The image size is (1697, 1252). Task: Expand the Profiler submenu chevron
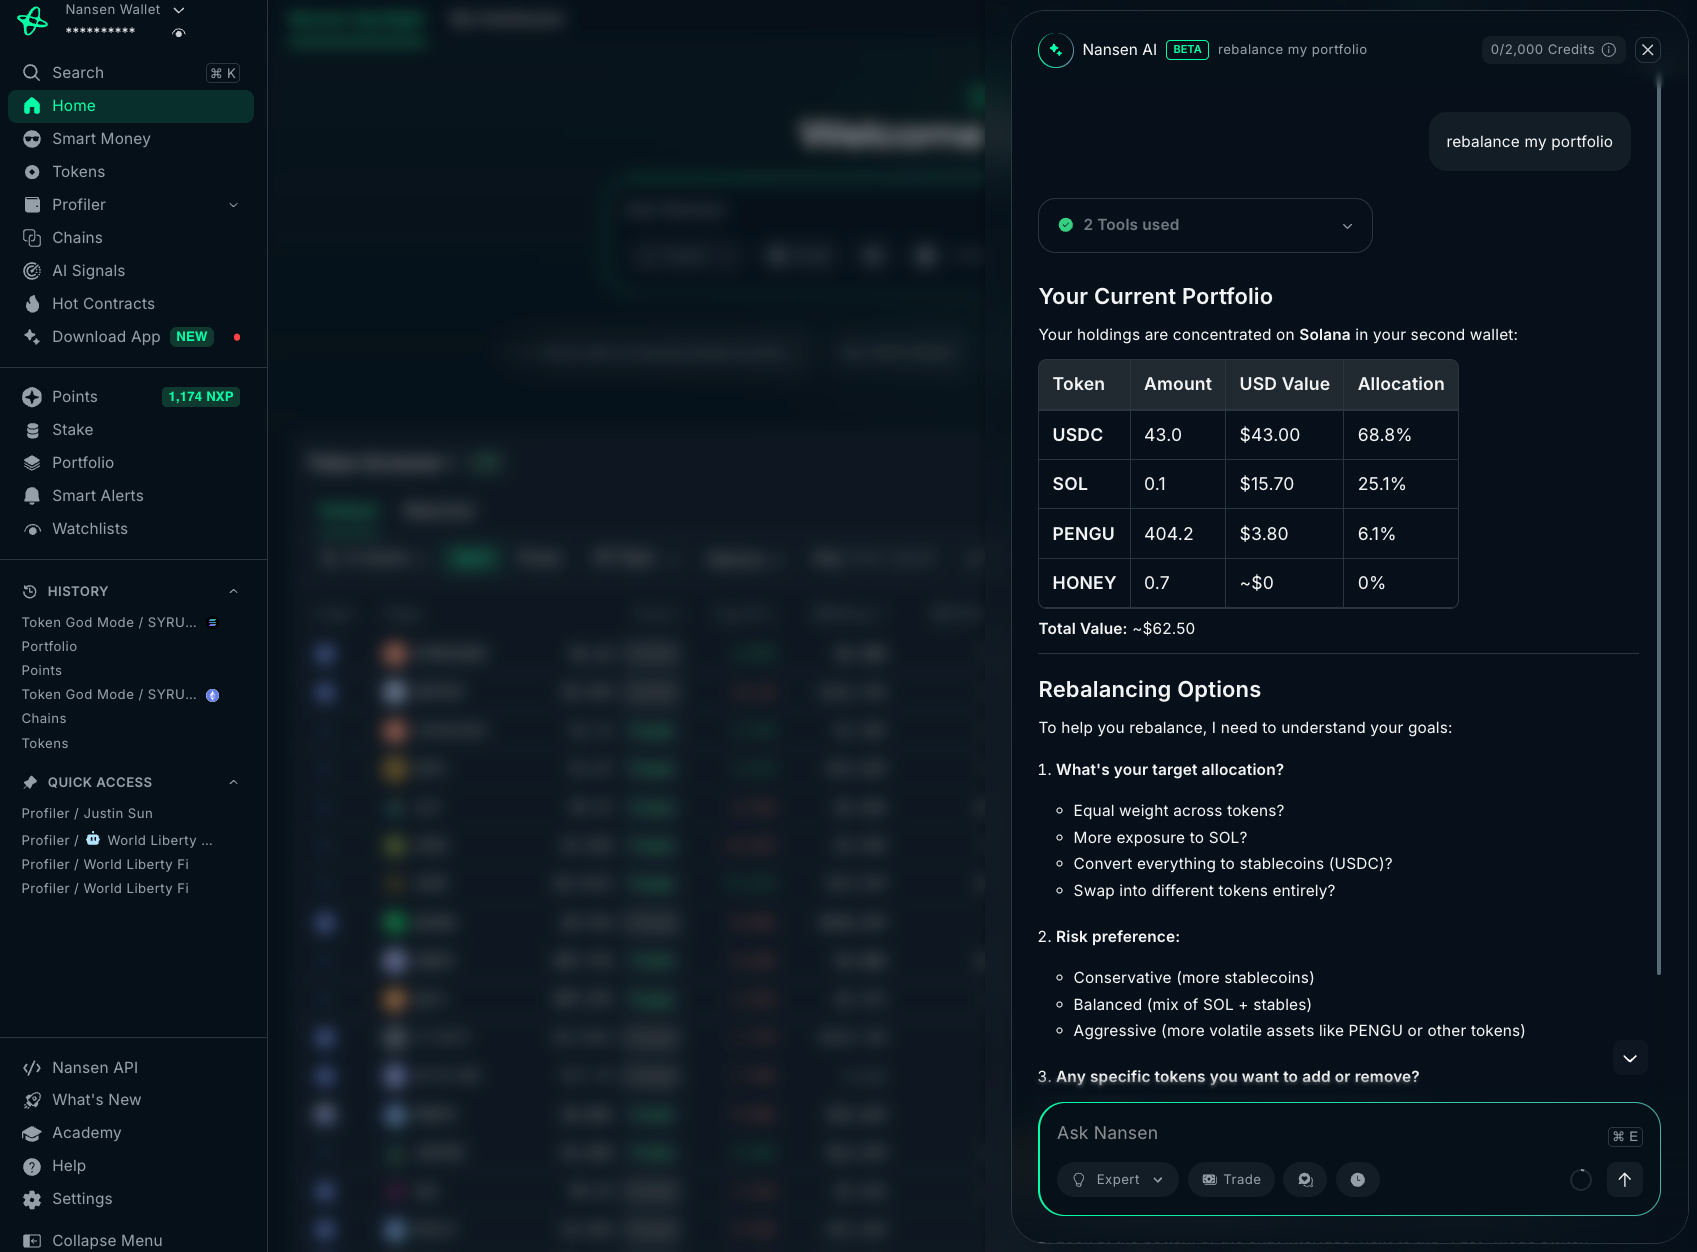pos(234,205)
